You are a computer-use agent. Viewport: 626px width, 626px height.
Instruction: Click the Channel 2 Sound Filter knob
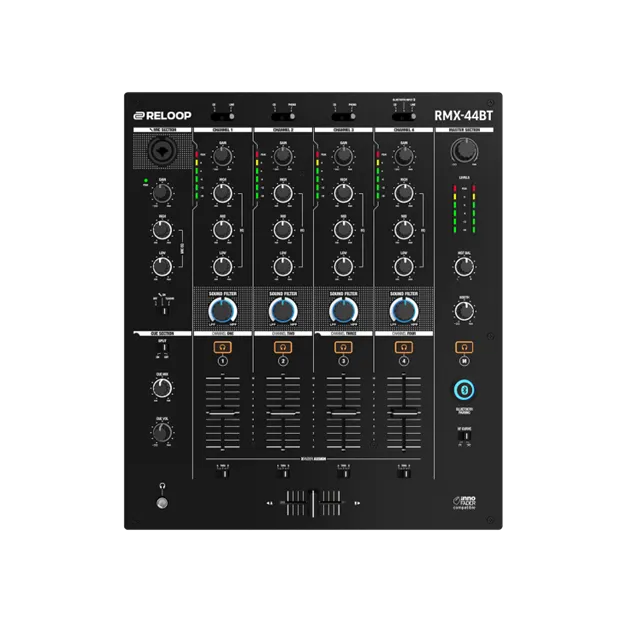tap(283, 311)
